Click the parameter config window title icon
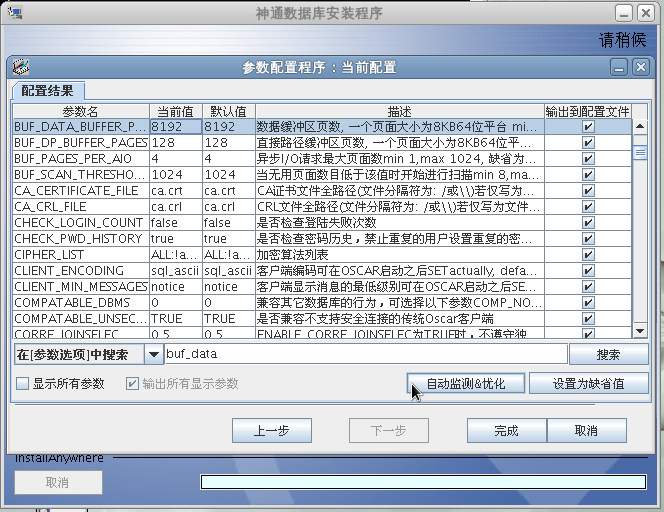 20,67
